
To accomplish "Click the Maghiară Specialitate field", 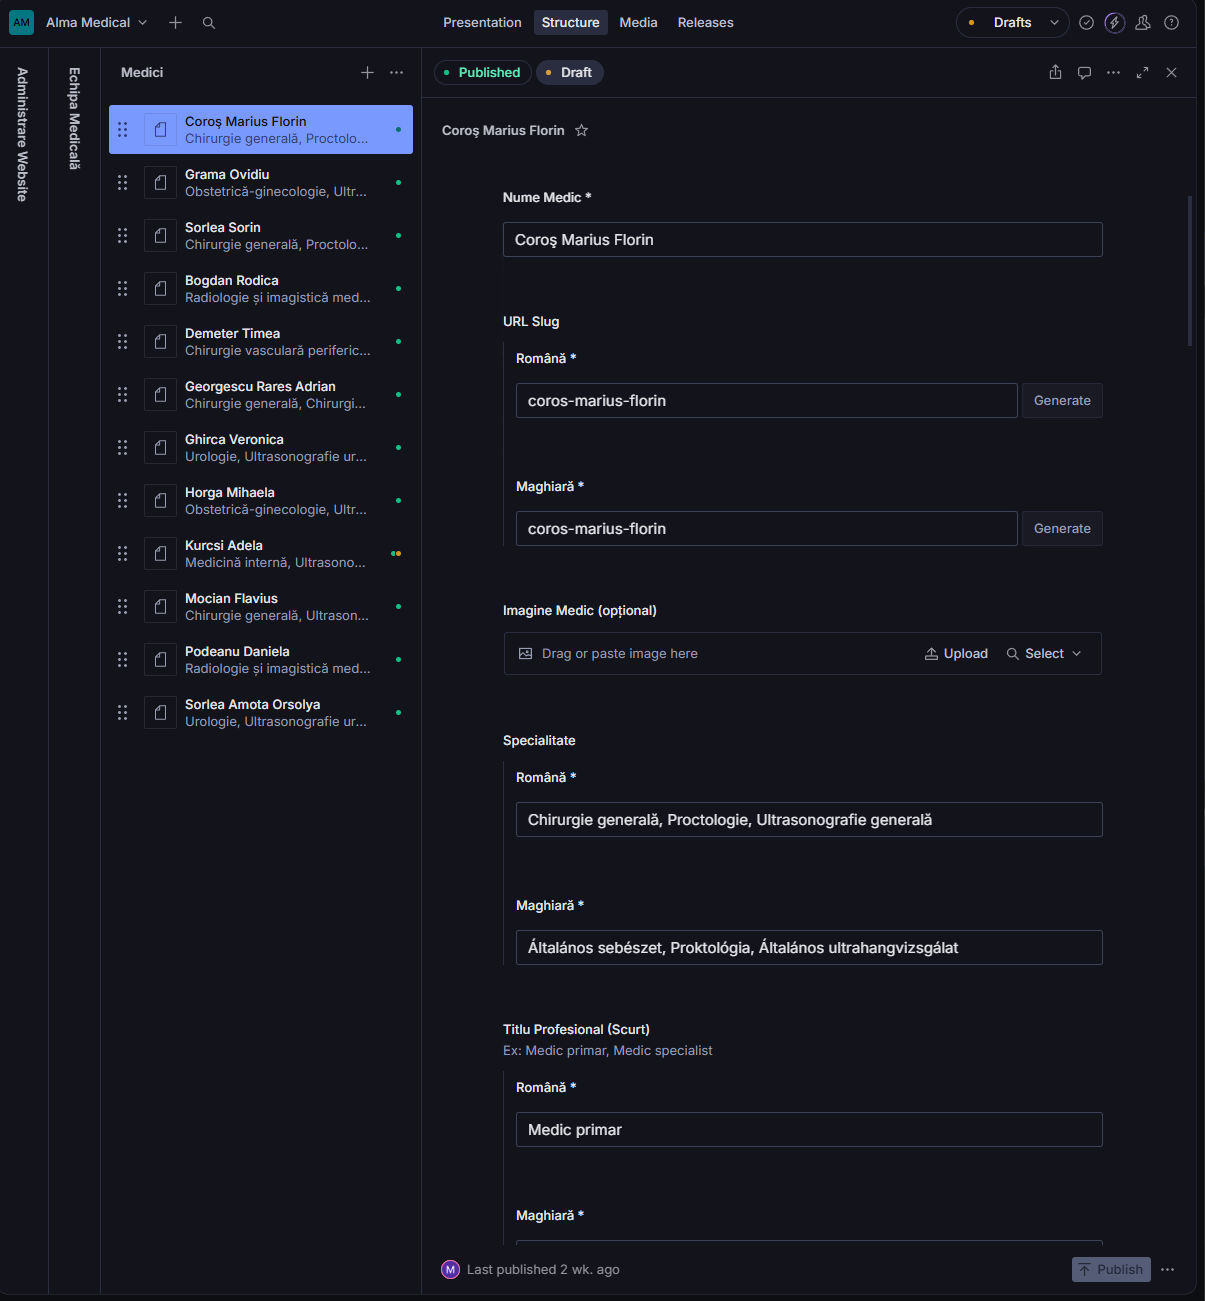I will point(809,948).
